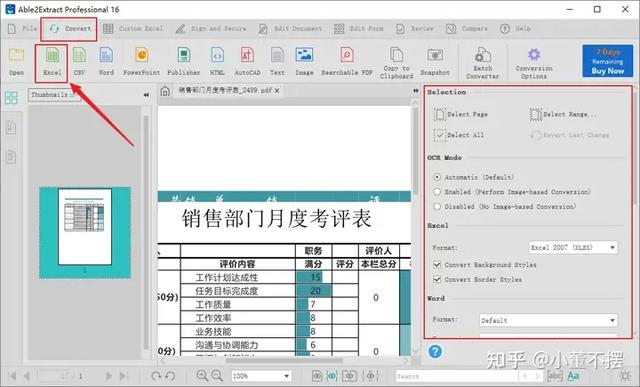The height and width of the screenshot is (387, 640).
Task: Collapse the left sidebar panel arrows
Action: (146, 95)
